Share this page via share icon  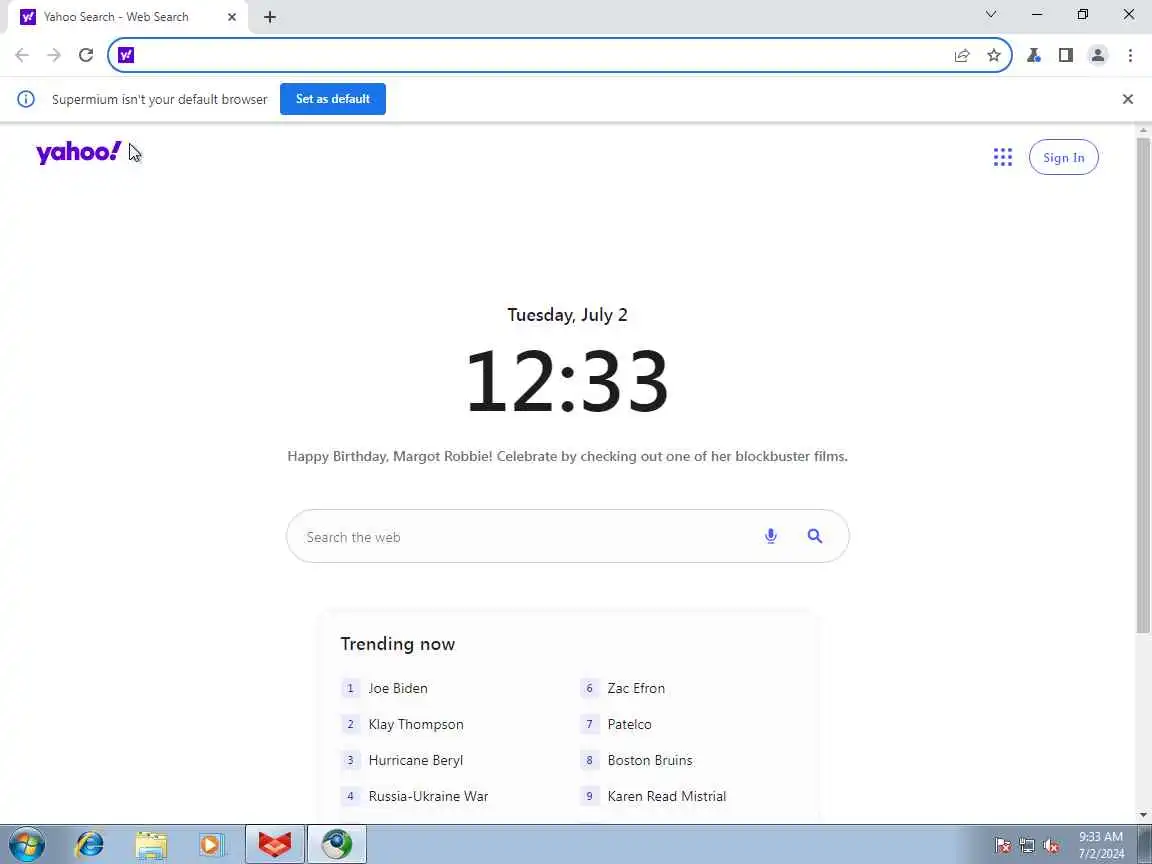(x=962, y=55)
